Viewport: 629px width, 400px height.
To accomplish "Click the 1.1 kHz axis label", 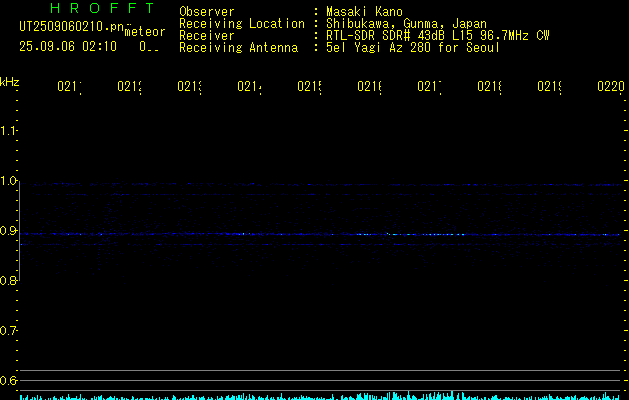I will [x=8, y=131].
